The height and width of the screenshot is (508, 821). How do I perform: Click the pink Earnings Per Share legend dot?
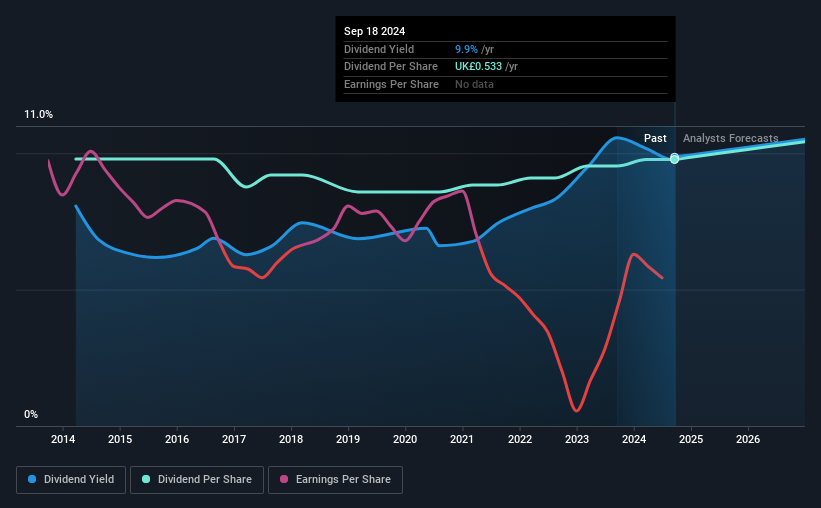(284, 479)
